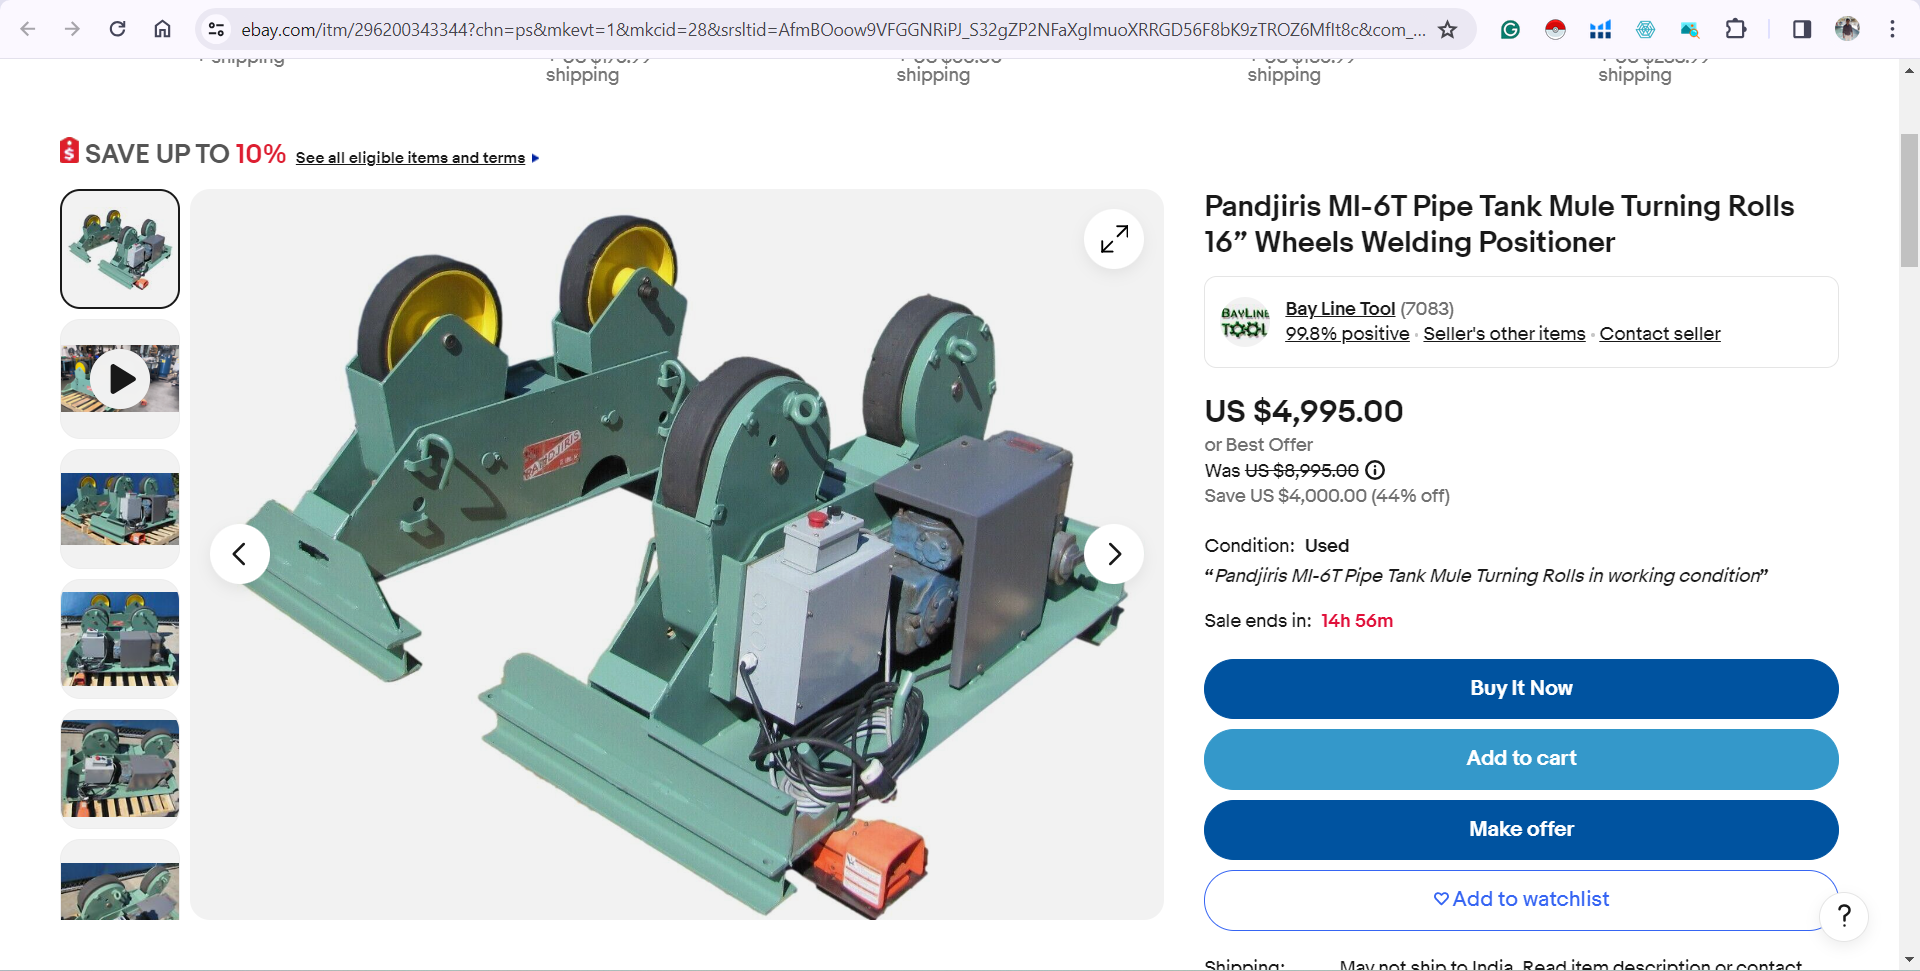
Task: Click the page vertical scrollbar thumb
Action: coord(1909,200)
